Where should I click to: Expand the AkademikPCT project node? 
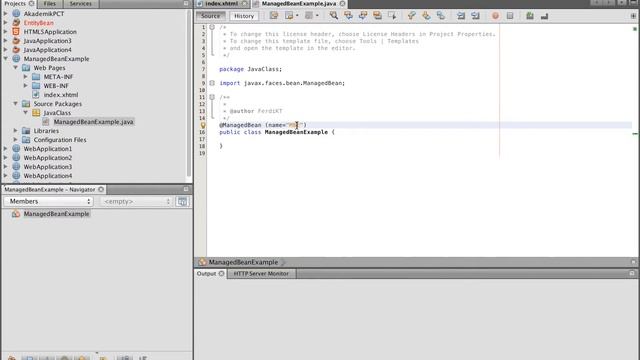click(x=6, y=14)
